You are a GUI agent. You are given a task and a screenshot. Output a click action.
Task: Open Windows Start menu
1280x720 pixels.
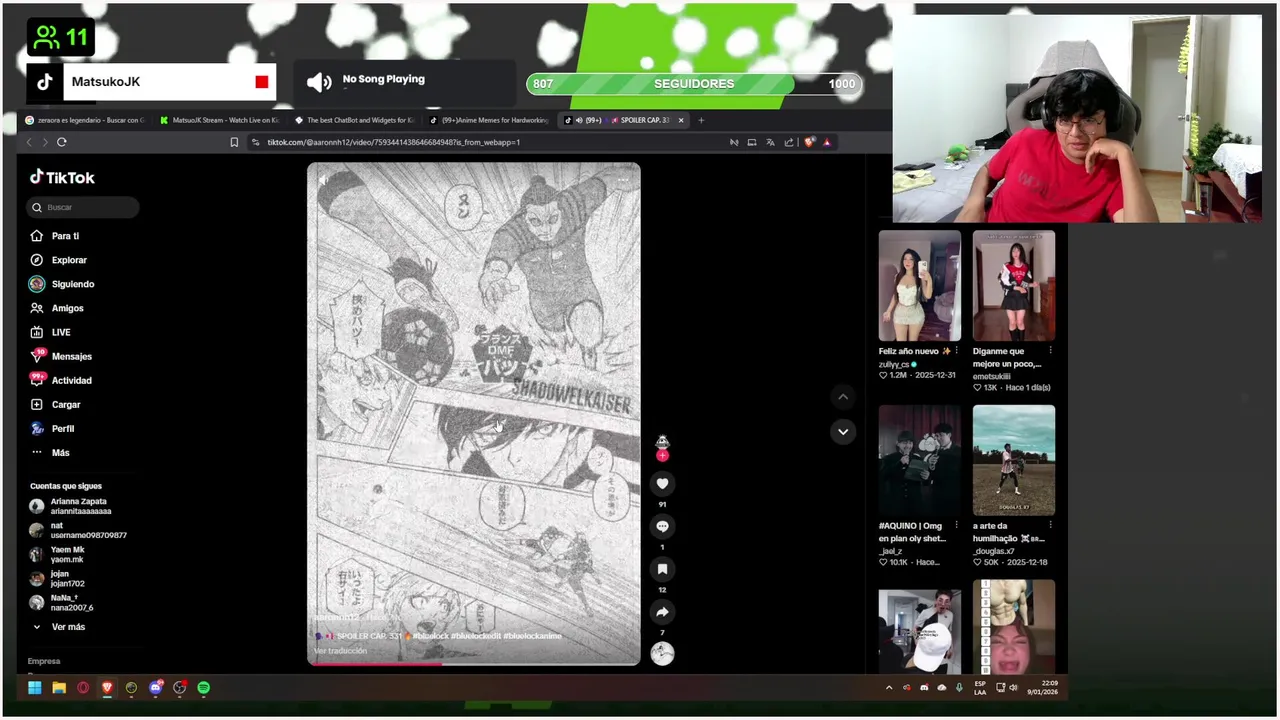coord(35,688)
